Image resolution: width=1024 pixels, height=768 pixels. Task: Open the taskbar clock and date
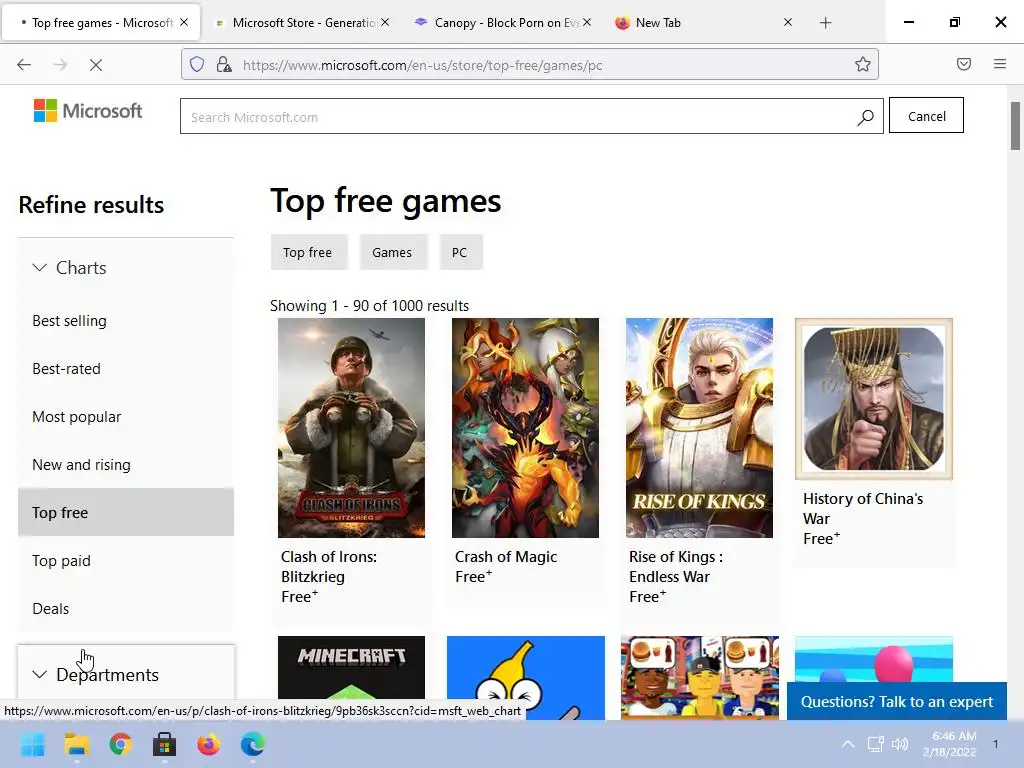(x=950, y=744)
